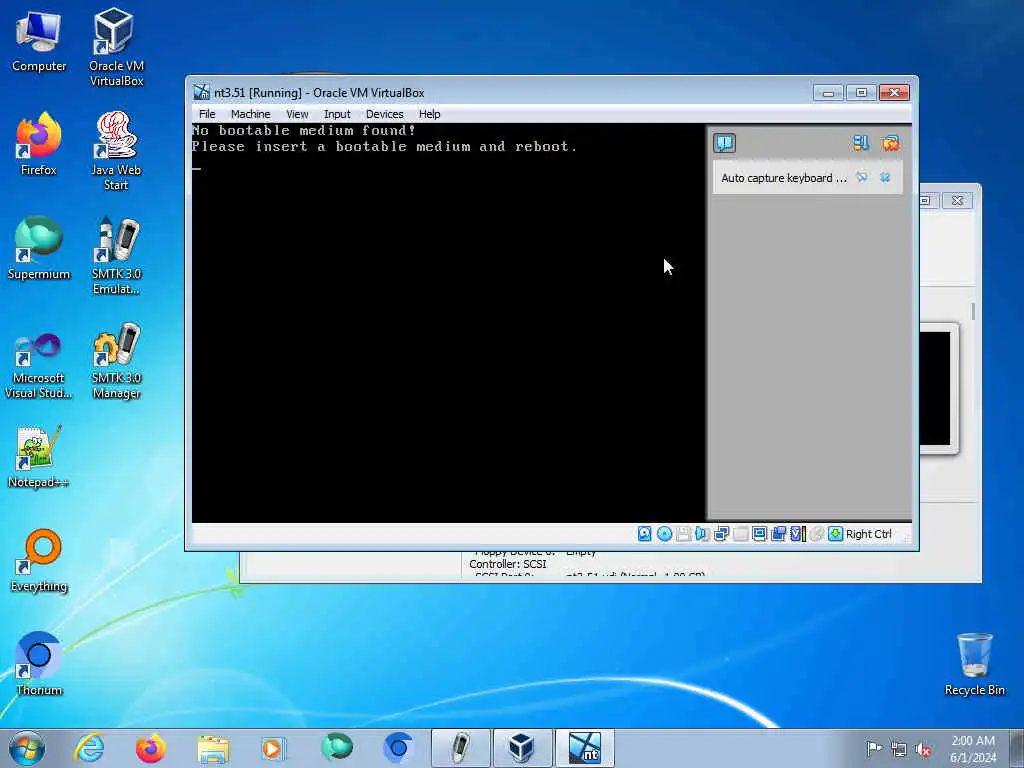1024x768 pixels.
Task: Close the nt3.51 VM window
Action: coord(894,93)
